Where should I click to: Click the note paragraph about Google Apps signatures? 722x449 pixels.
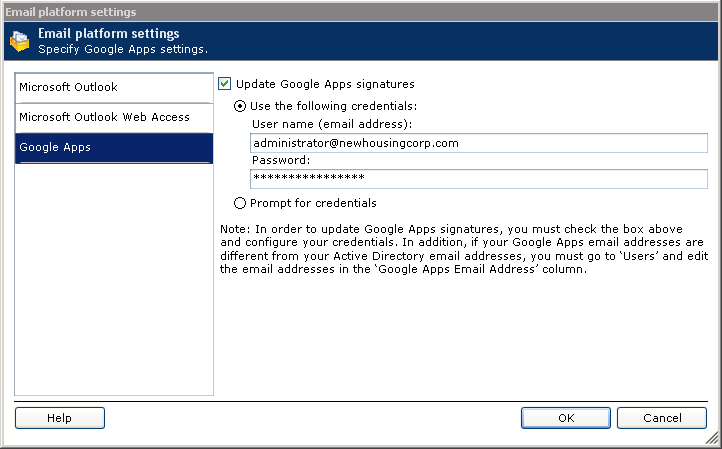(x=464, y=249)
